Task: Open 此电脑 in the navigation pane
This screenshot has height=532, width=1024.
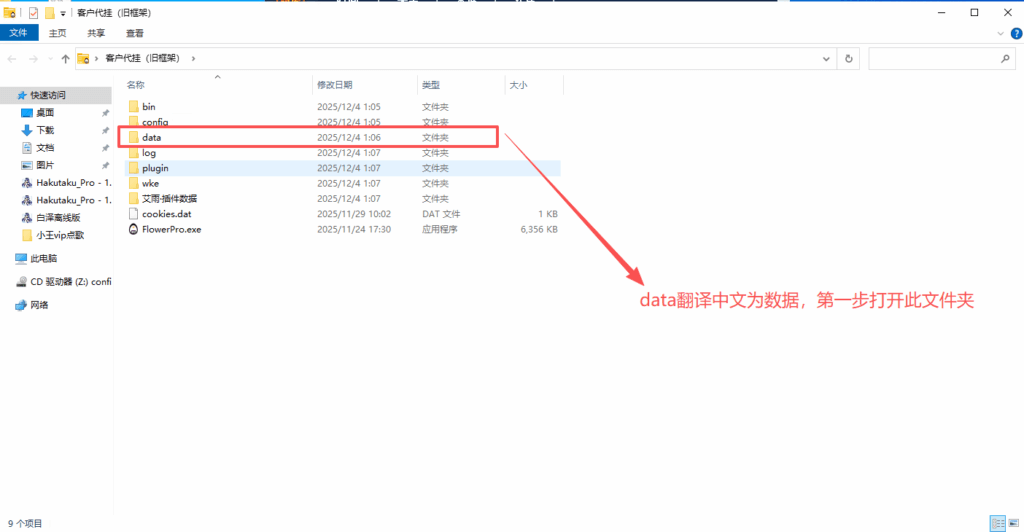Action: (x=44, y=258)
